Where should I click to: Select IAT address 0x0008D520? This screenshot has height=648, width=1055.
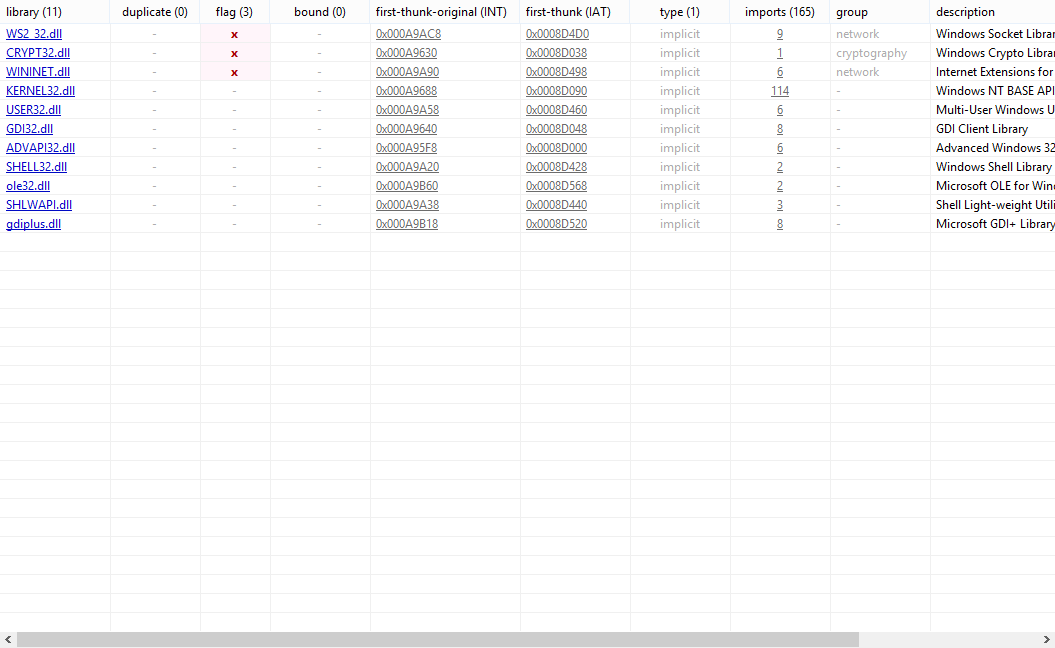[556, 224]
